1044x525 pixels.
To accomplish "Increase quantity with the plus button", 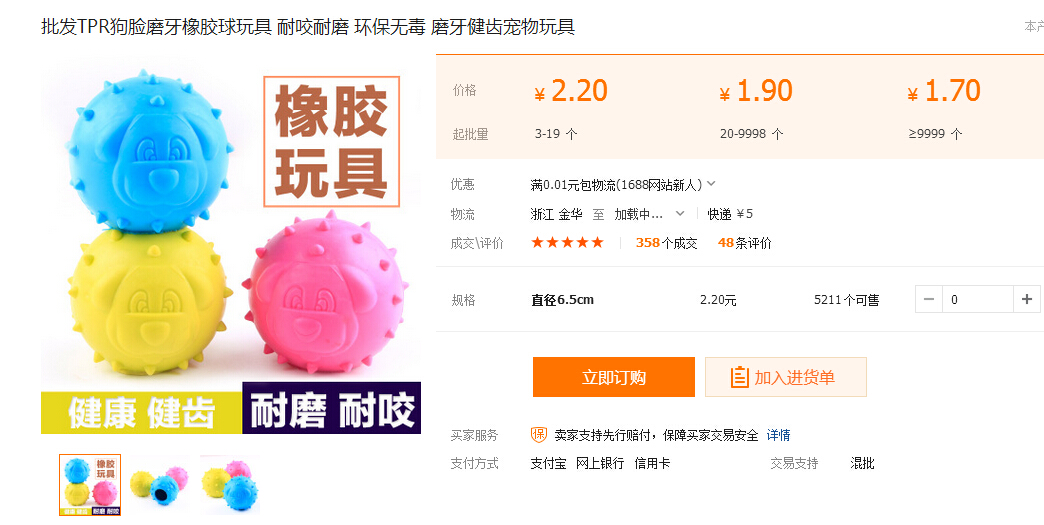I will [1027, 299].
